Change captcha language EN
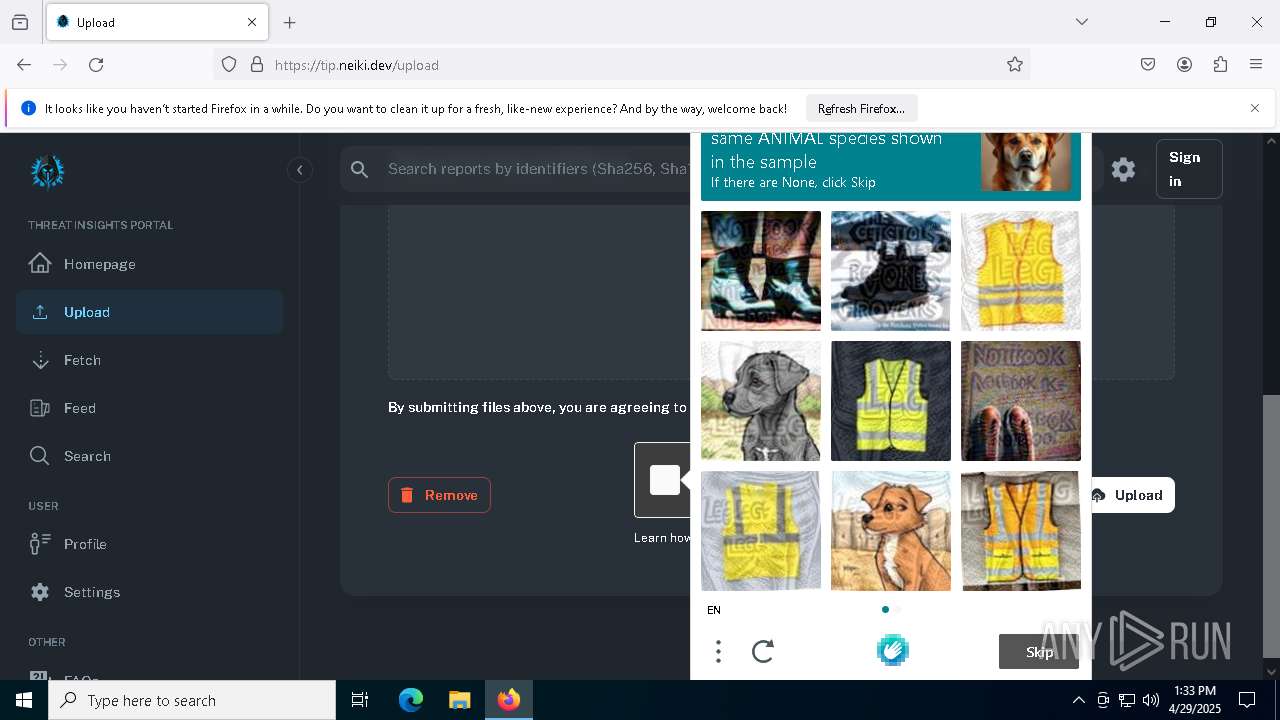The width and height of the screenshot is (1280, 720). 714,610
